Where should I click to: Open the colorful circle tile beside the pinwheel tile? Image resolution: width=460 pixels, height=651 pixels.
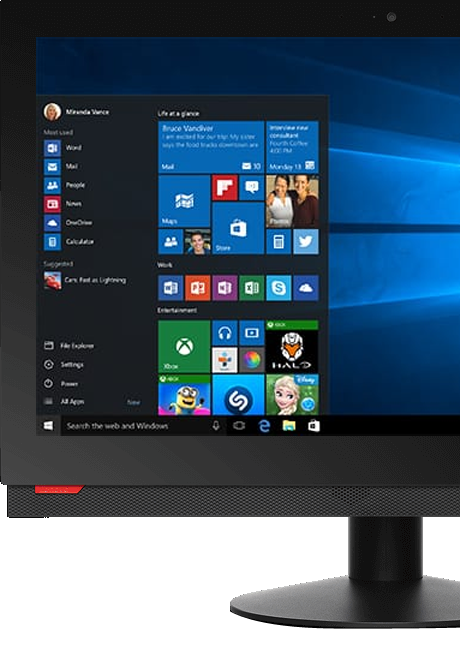(252, 360)
